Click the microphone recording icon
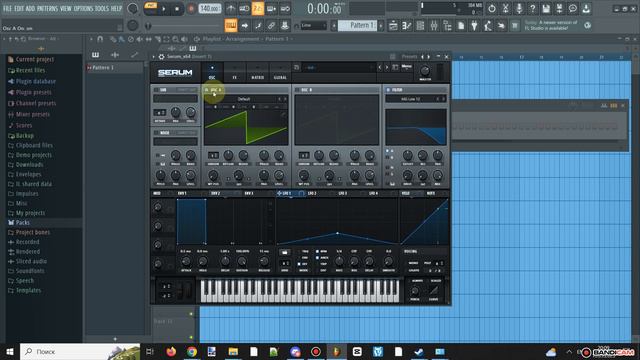The height and width of the screenshot is (360, 640). (x=519, y=9)
